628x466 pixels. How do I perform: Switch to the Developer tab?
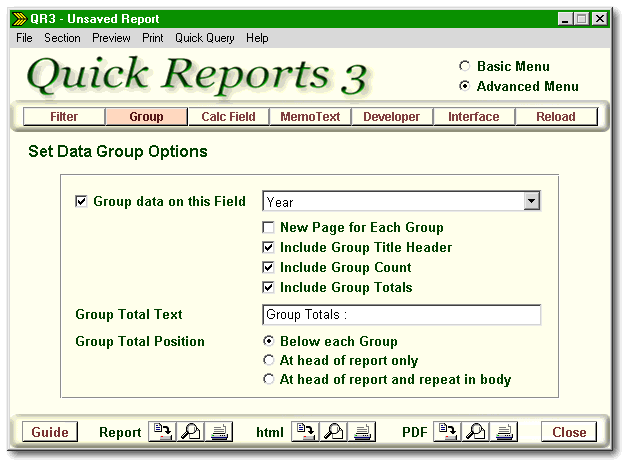click(392, 116)
